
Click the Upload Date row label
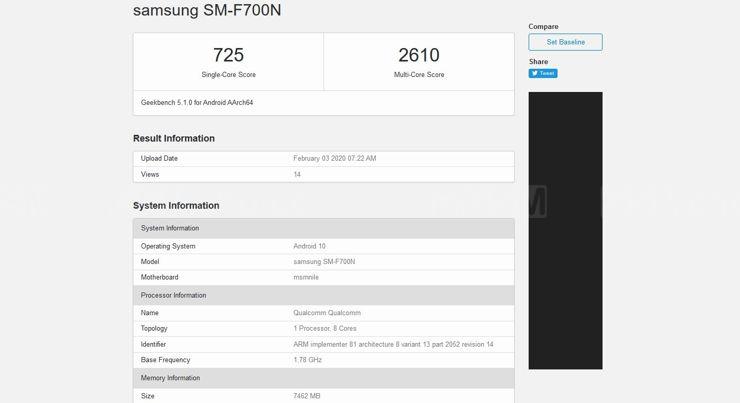[x=159, y=159]
